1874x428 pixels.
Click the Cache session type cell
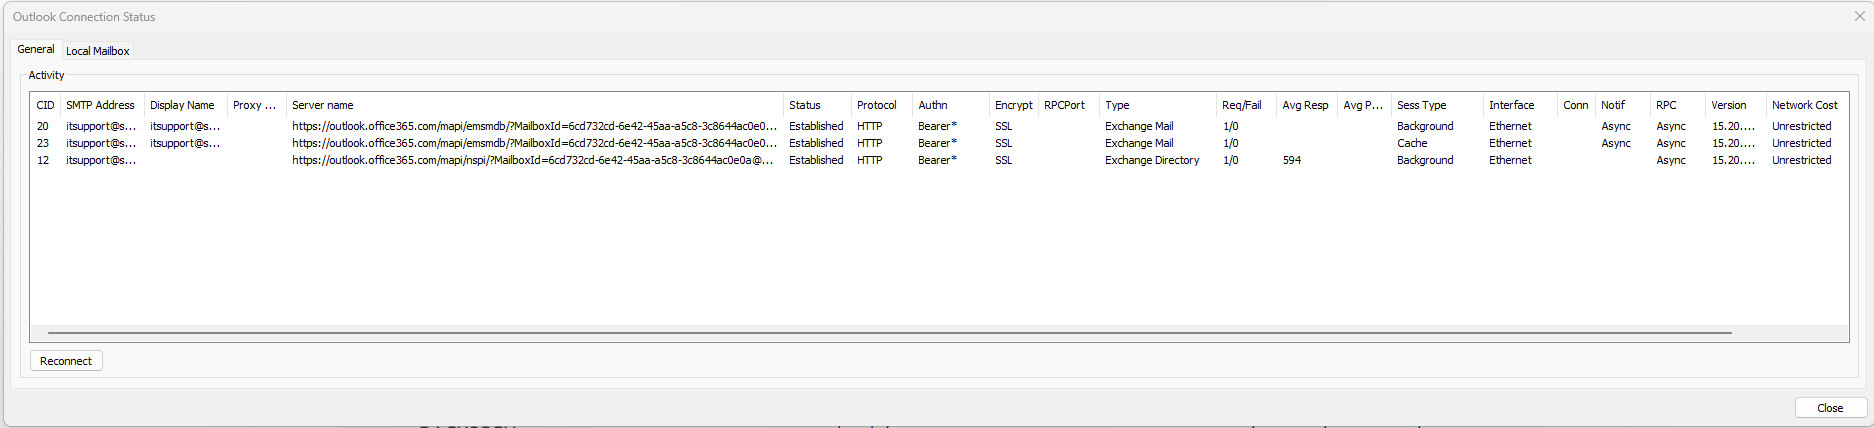pyautogui.click(x=1412, y=143)
